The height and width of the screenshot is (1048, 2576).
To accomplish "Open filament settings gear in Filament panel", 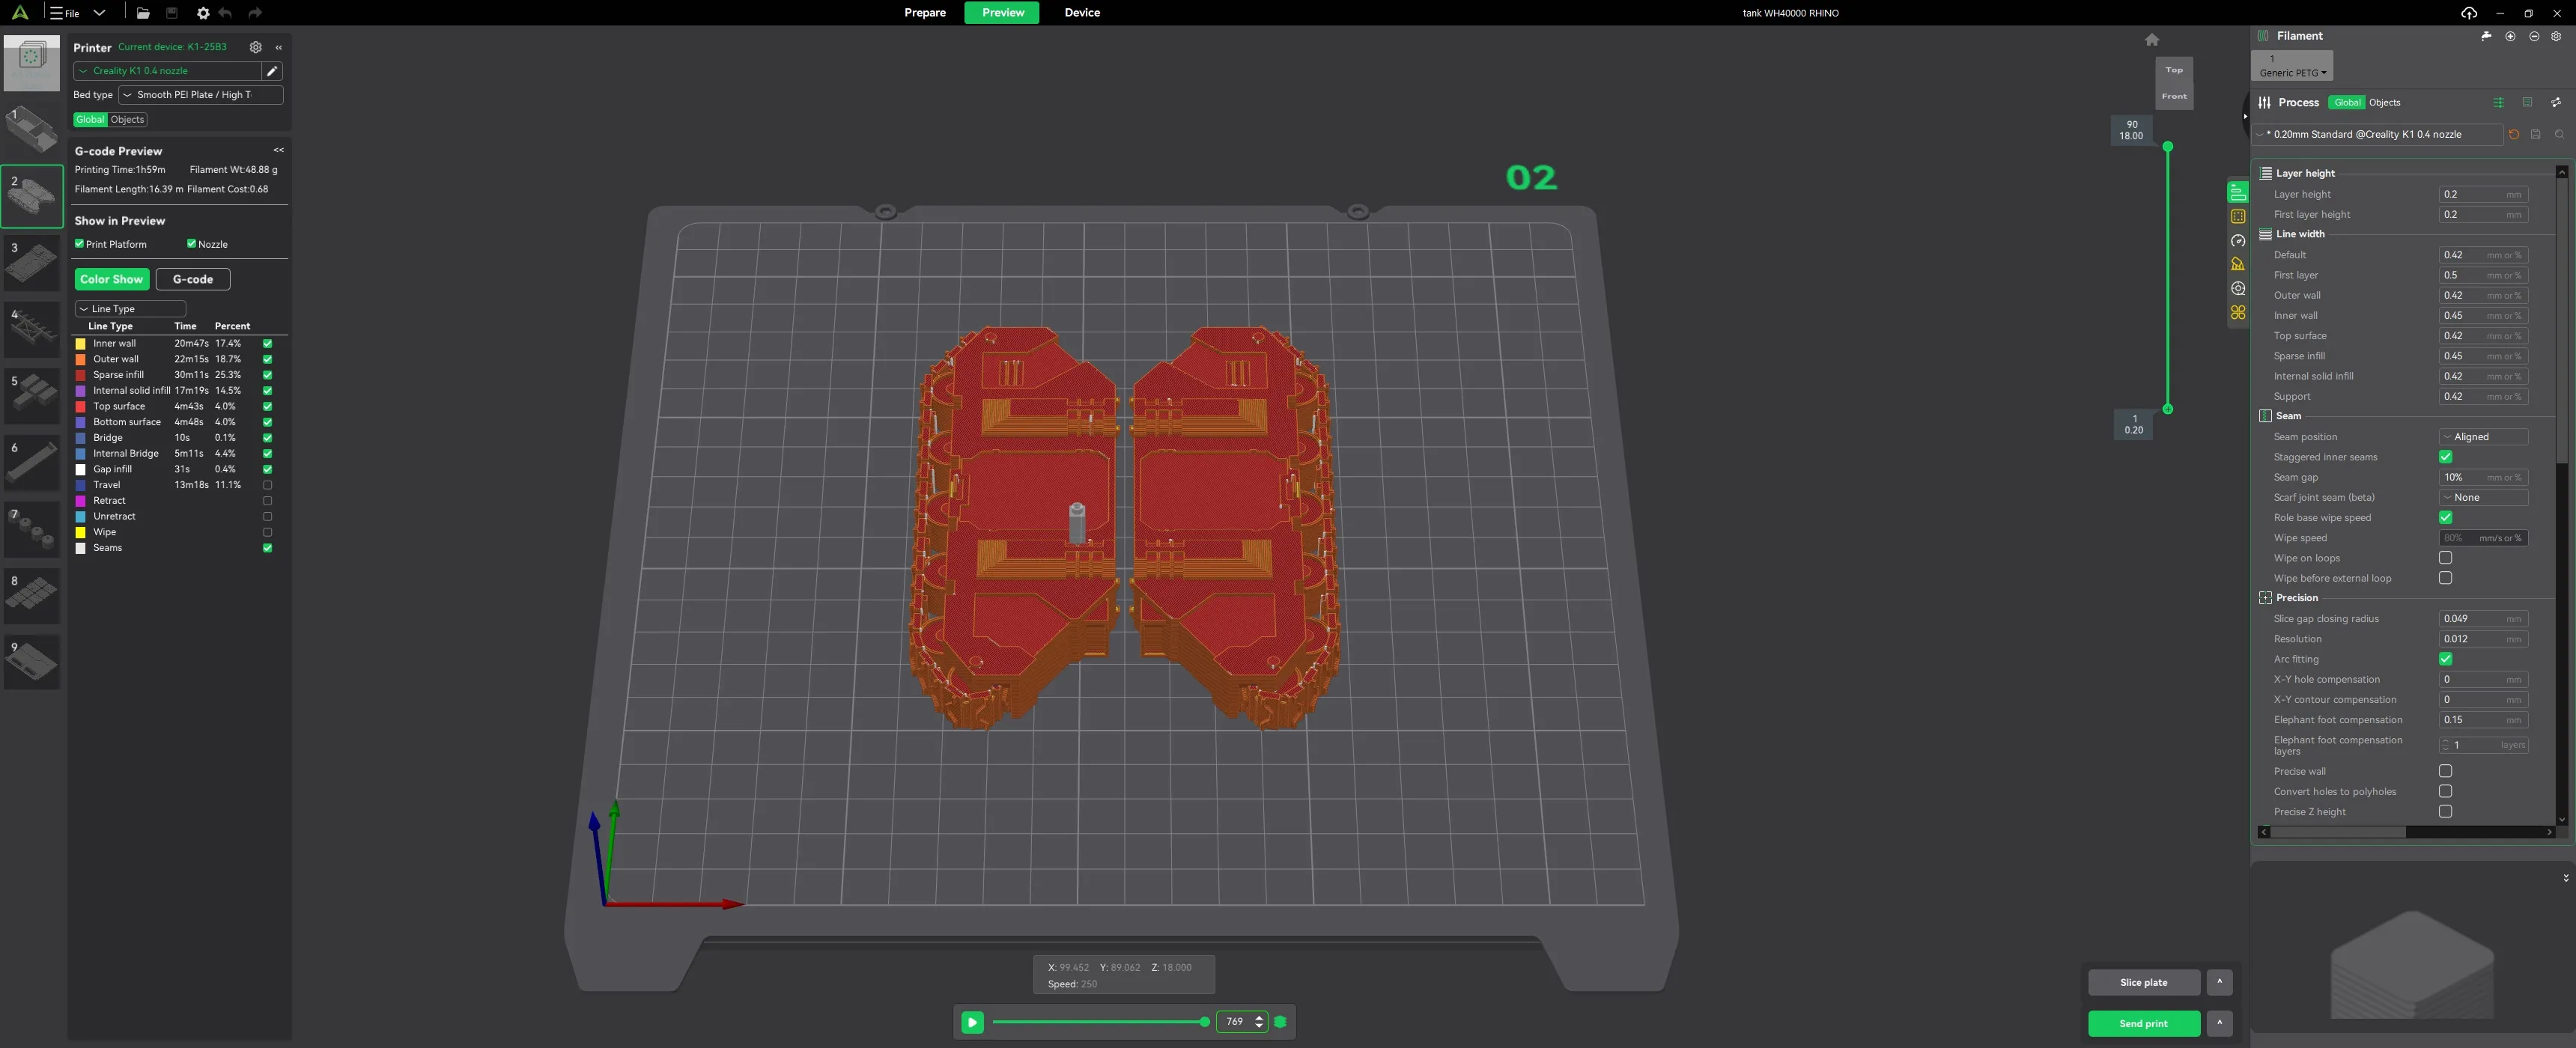I will click(2558, 36).
